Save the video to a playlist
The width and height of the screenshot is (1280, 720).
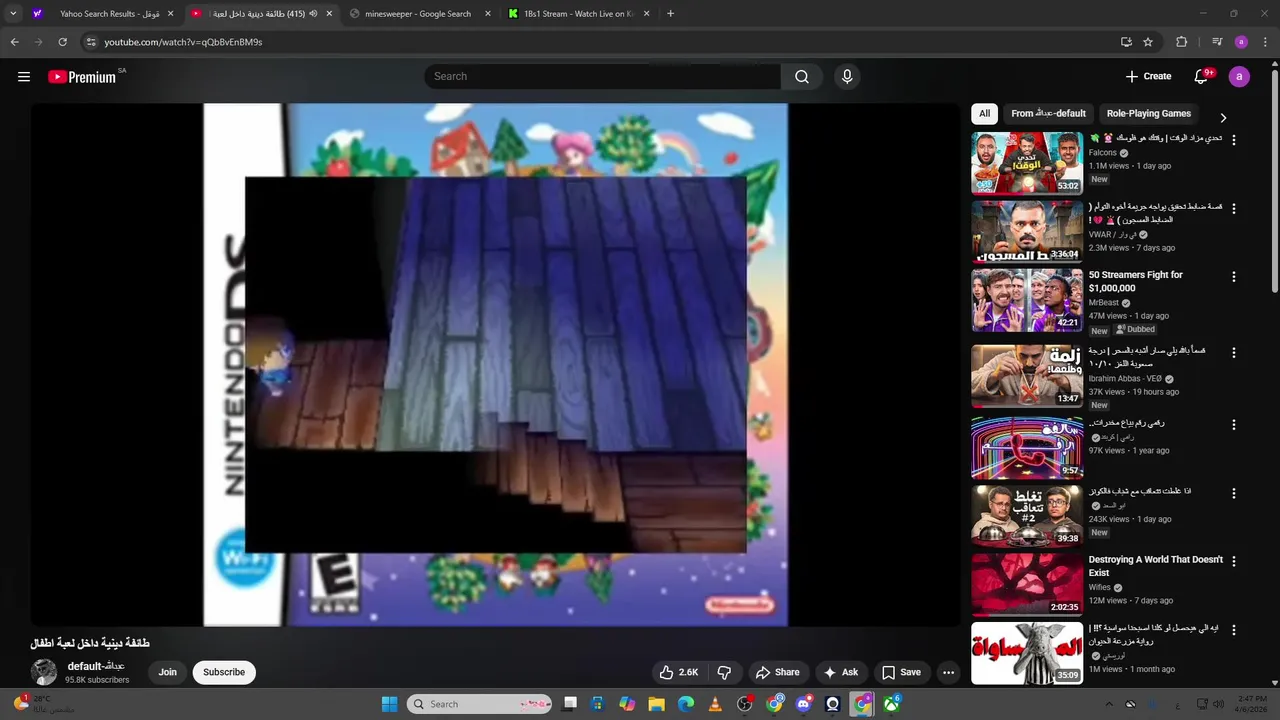click(x=901, y=672)
